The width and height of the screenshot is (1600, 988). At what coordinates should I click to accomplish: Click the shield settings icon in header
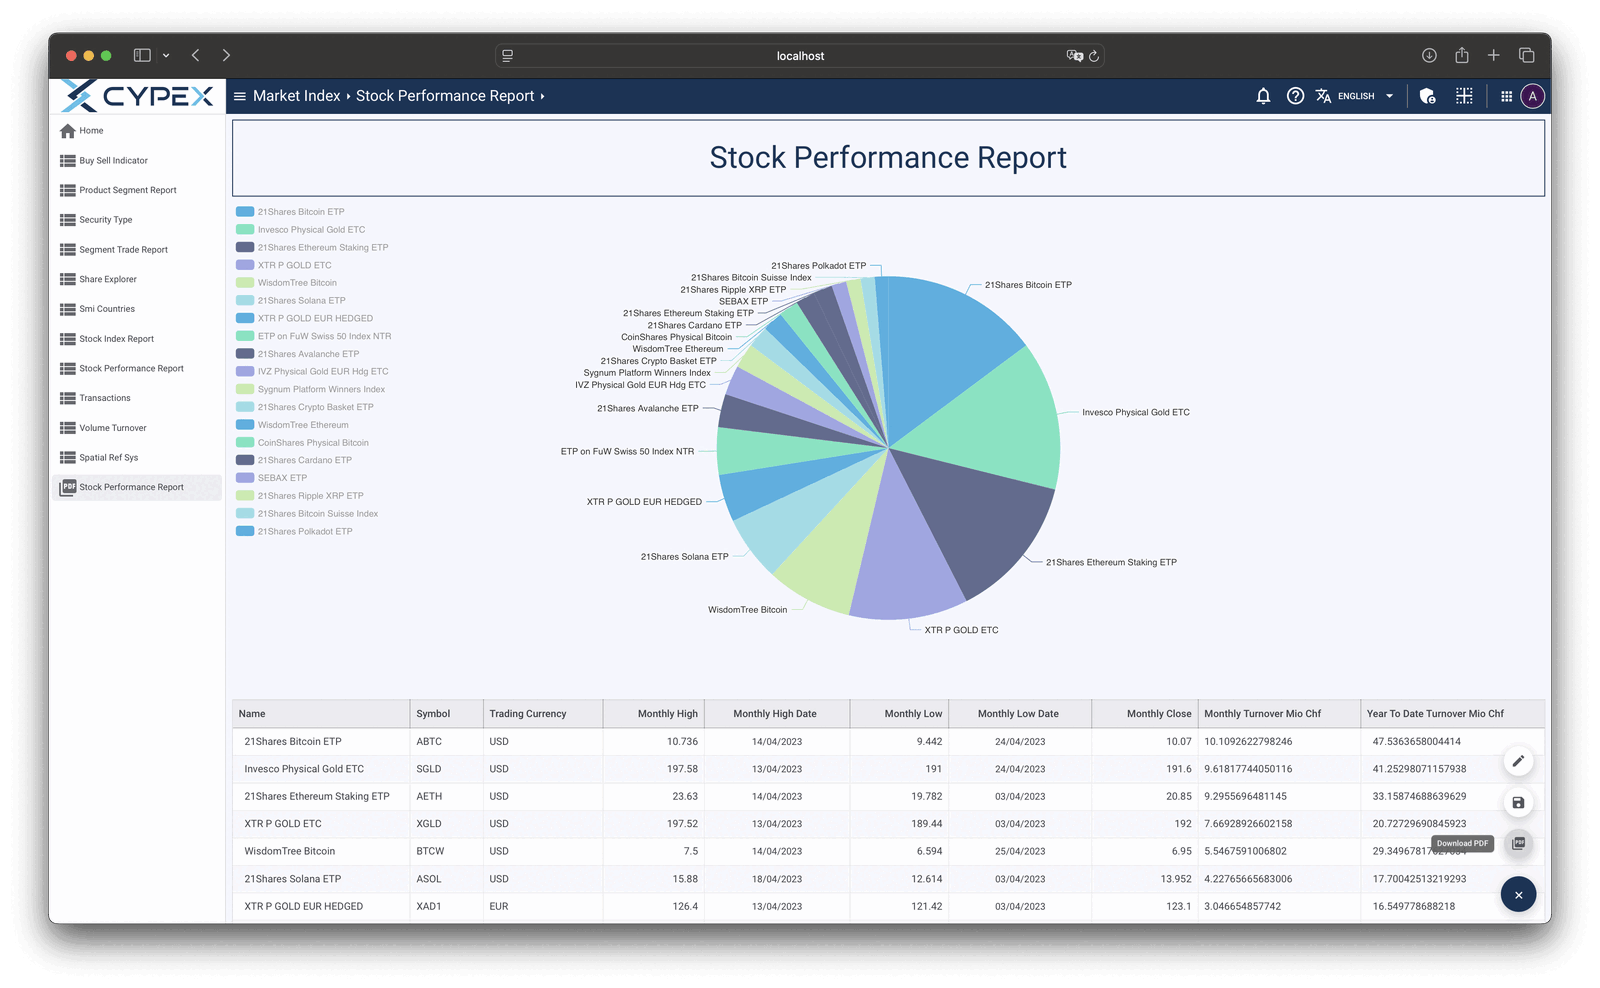1427,96
